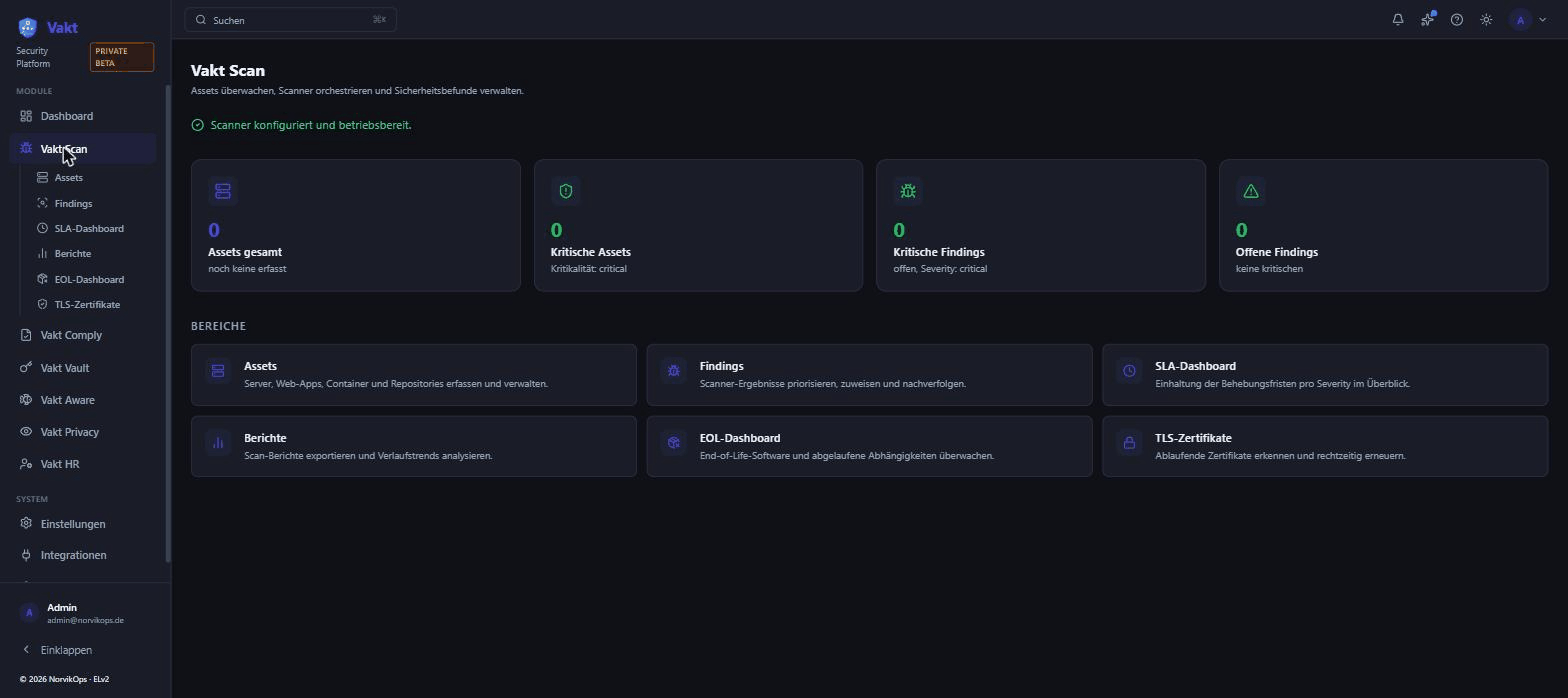Open the Vakt Aware module
The width and height of the screenshot is (1568, 698).
[84, 400]
